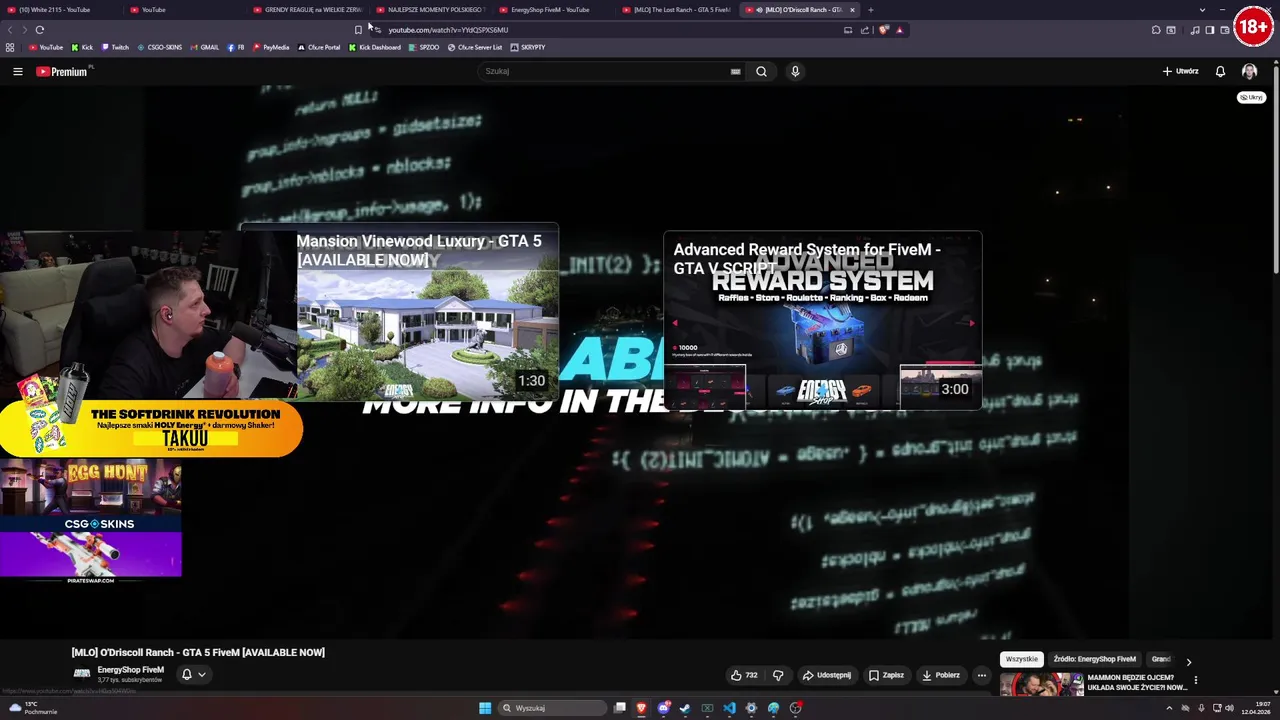Image resolution: width=1280 pixels, height=720 pixels.
Task: Open the on-screen keyboard icon in search box
Action: (735, 71)
